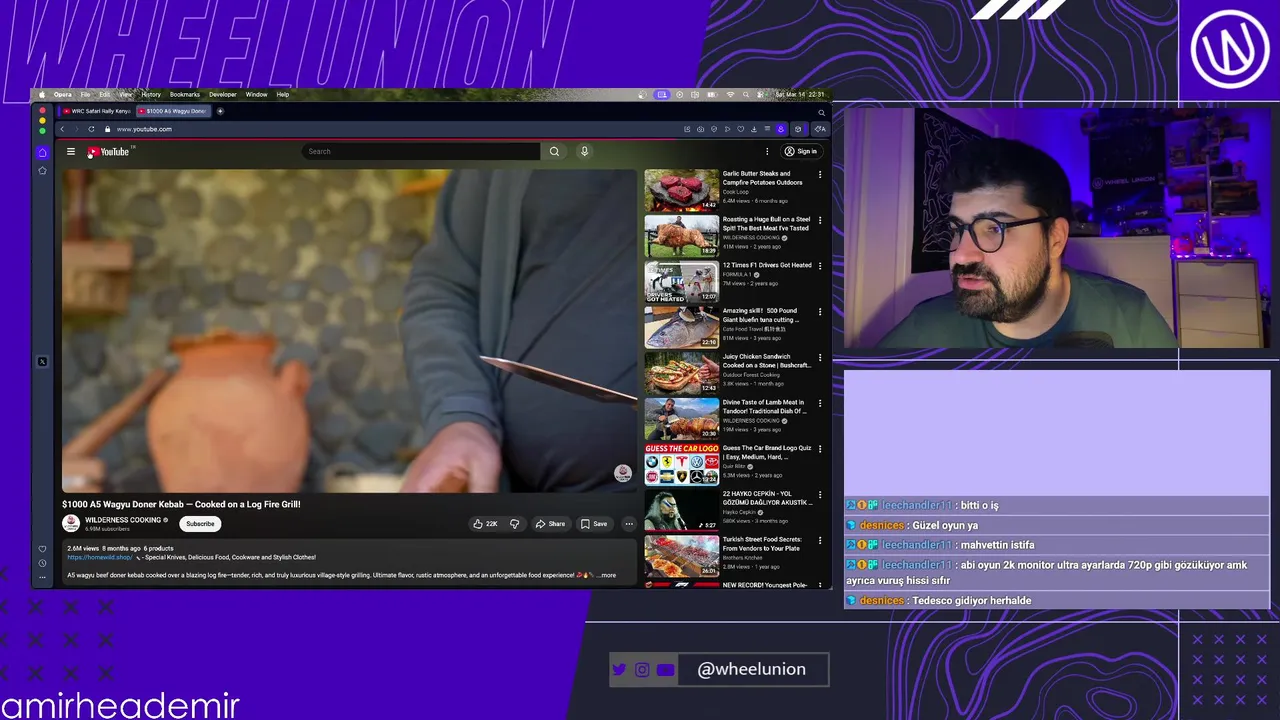Viewport: 1280px width, 720px height.
Task: Open the File menu
Action: [85, 94]
